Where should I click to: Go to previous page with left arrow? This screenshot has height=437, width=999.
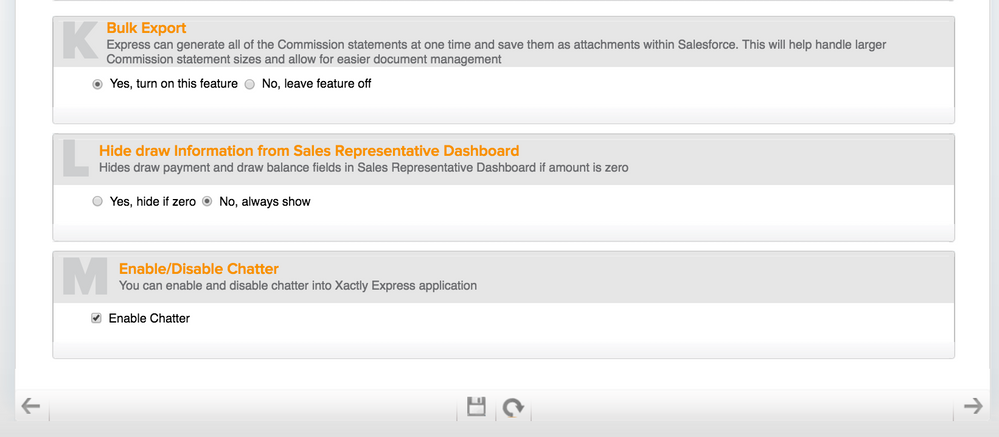coord(31,406)
